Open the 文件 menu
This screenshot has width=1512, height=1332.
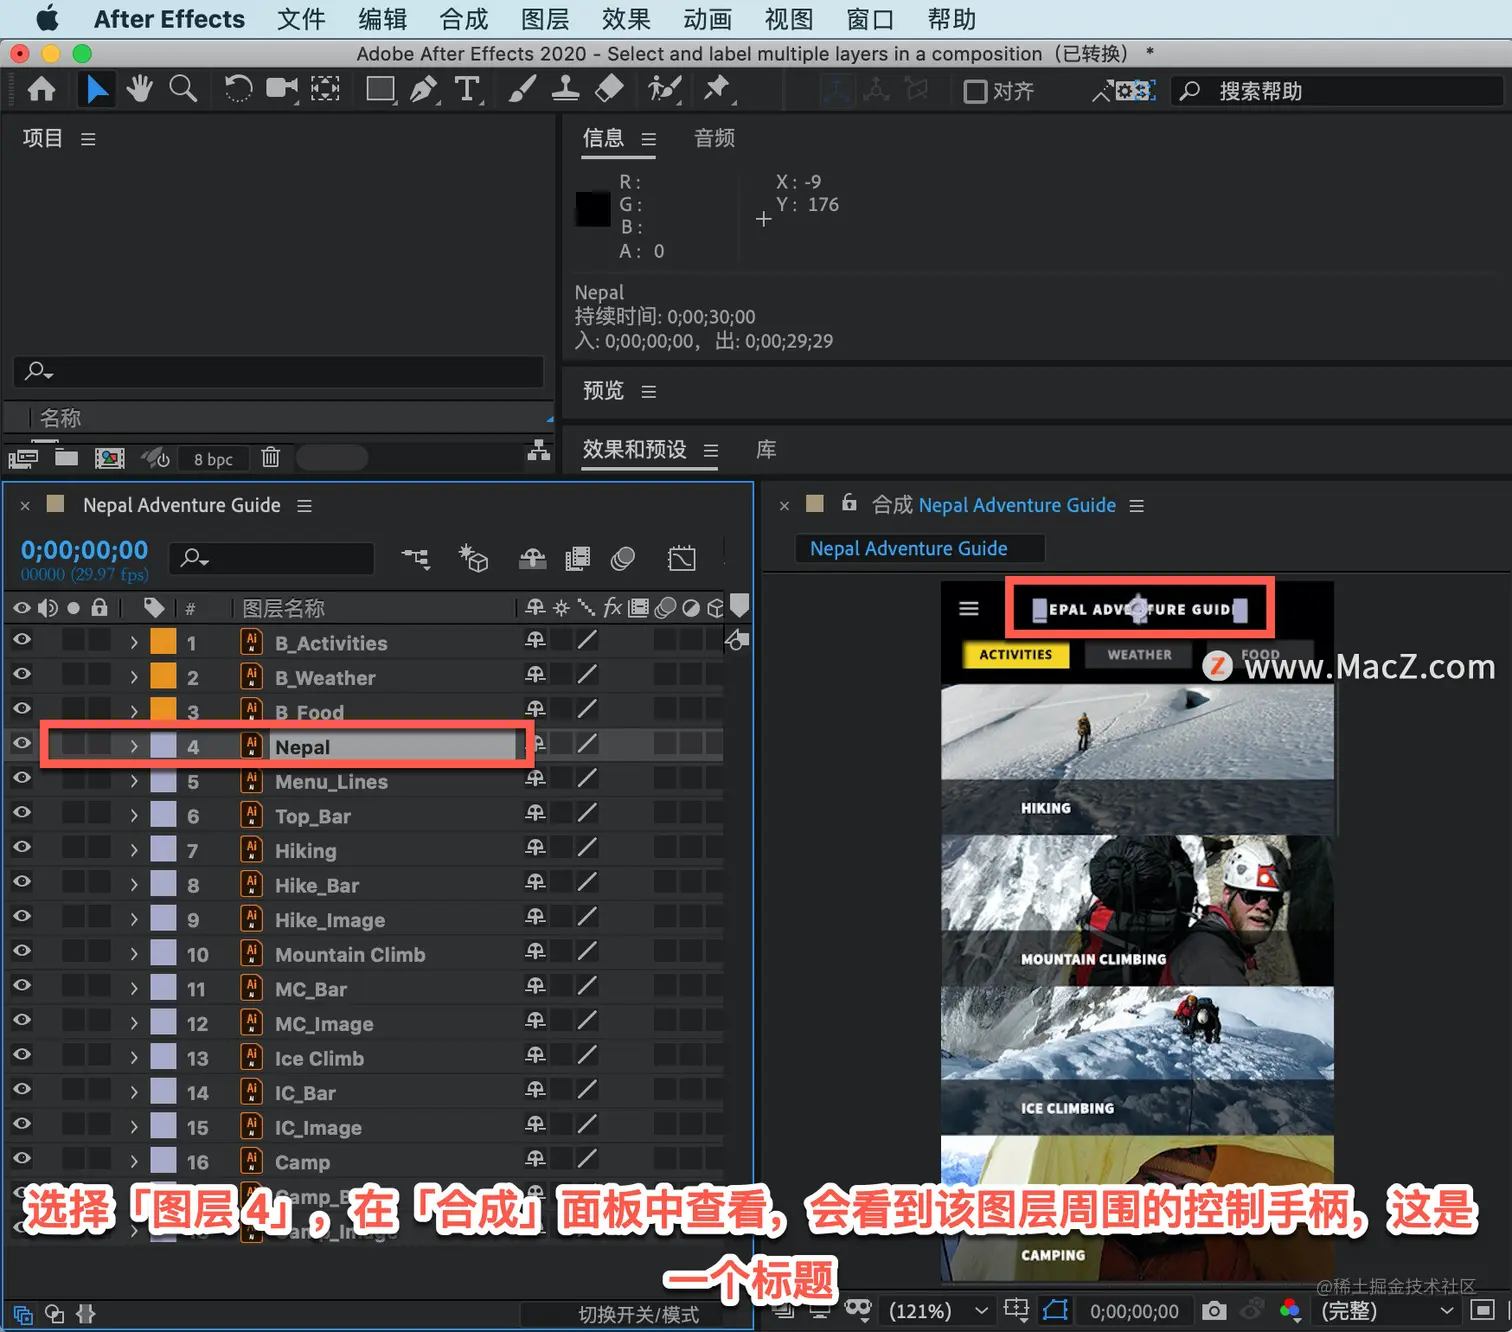click(x=301, y=19)
